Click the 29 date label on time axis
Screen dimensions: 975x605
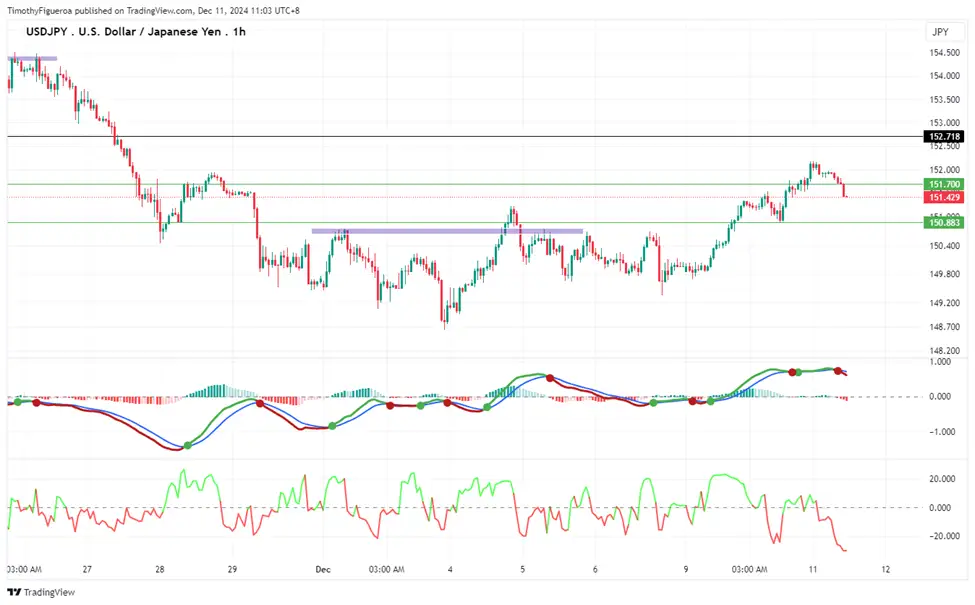point(232,569)
